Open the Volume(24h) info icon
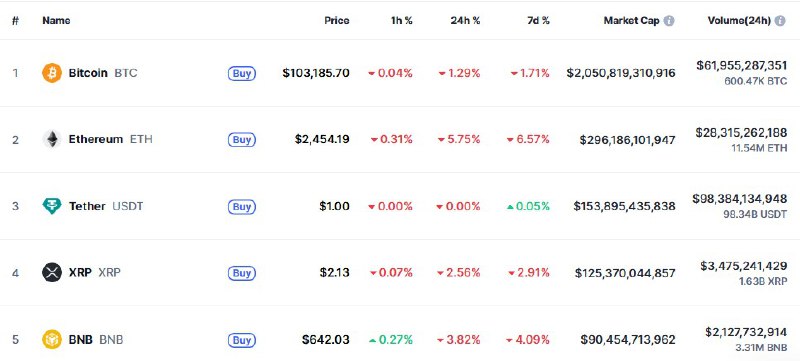 pyautogui.click(x=780, y=21)
